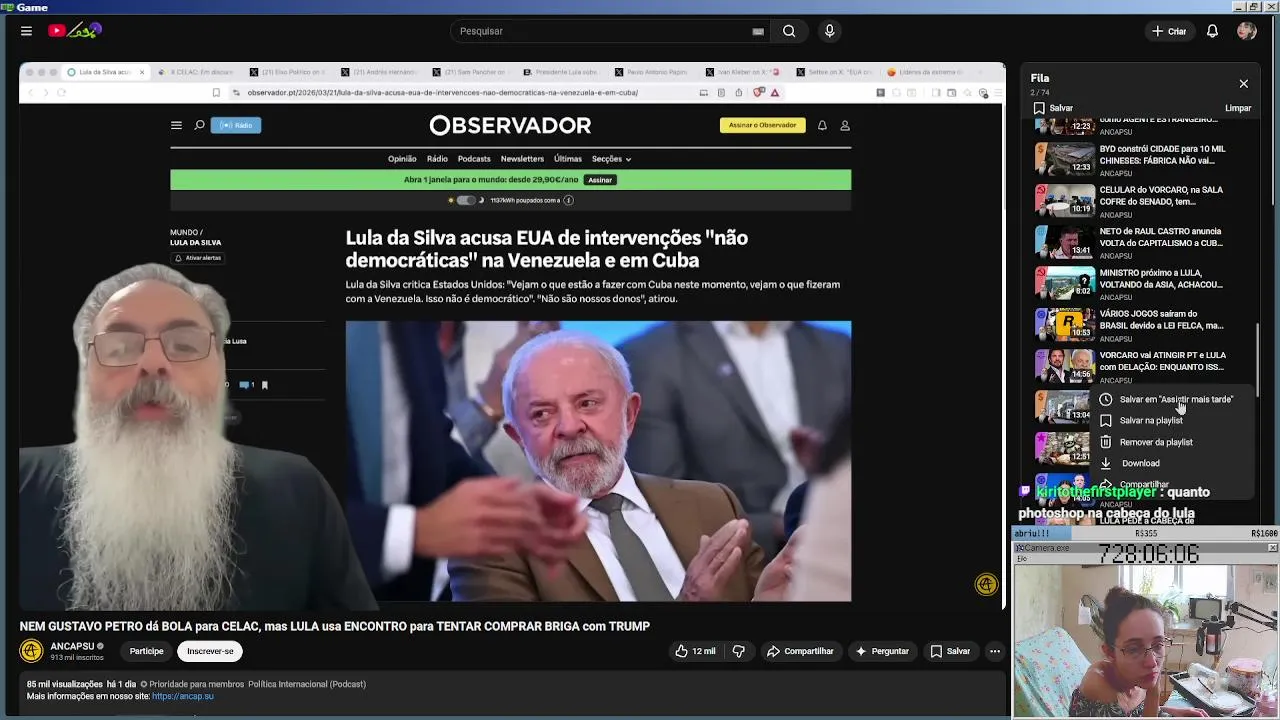
Task: Select Presidente Lula browser tab in video
Action: click(x=559, y=72)
